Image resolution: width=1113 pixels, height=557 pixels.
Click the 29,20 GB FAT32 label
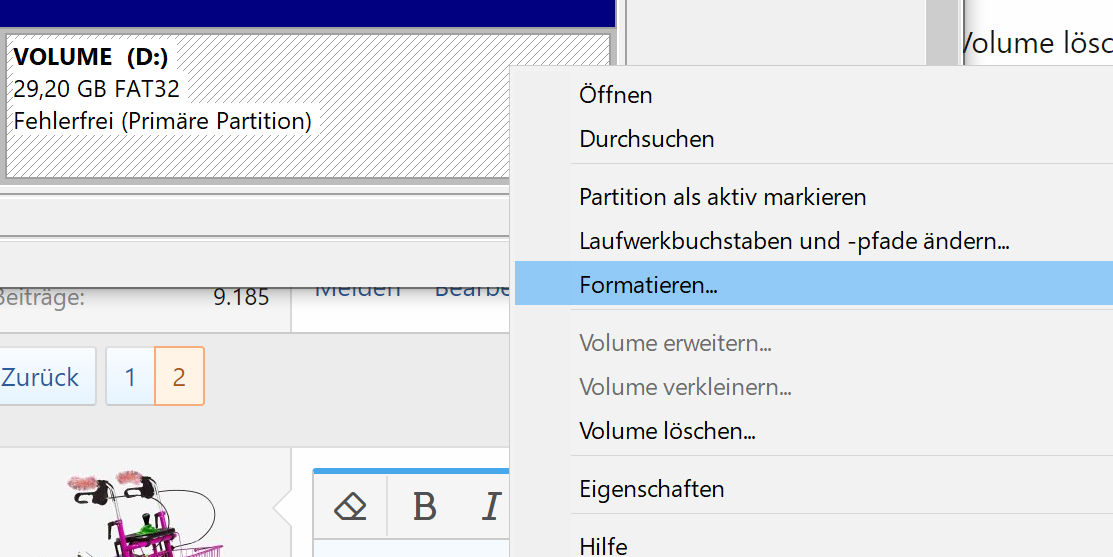pos(97,89)
